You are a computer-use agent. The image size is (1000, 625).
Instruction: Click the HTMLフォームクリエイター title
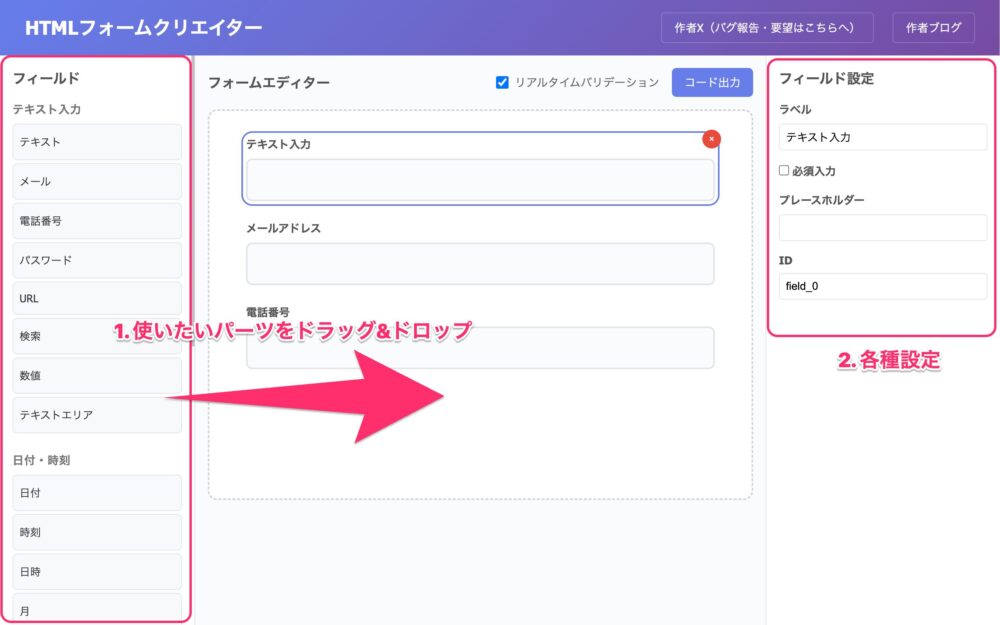tap(143, 28)
